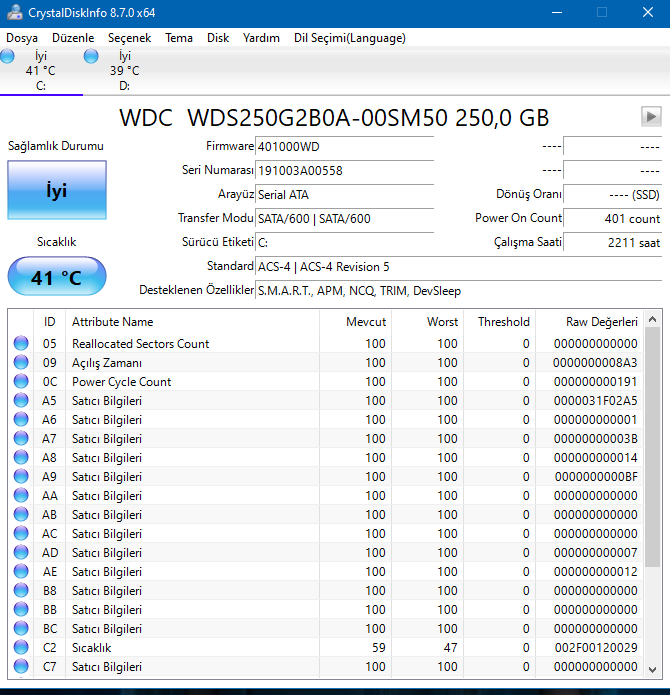Click the Sürücü Etiketi field C:

coord(344,242)
